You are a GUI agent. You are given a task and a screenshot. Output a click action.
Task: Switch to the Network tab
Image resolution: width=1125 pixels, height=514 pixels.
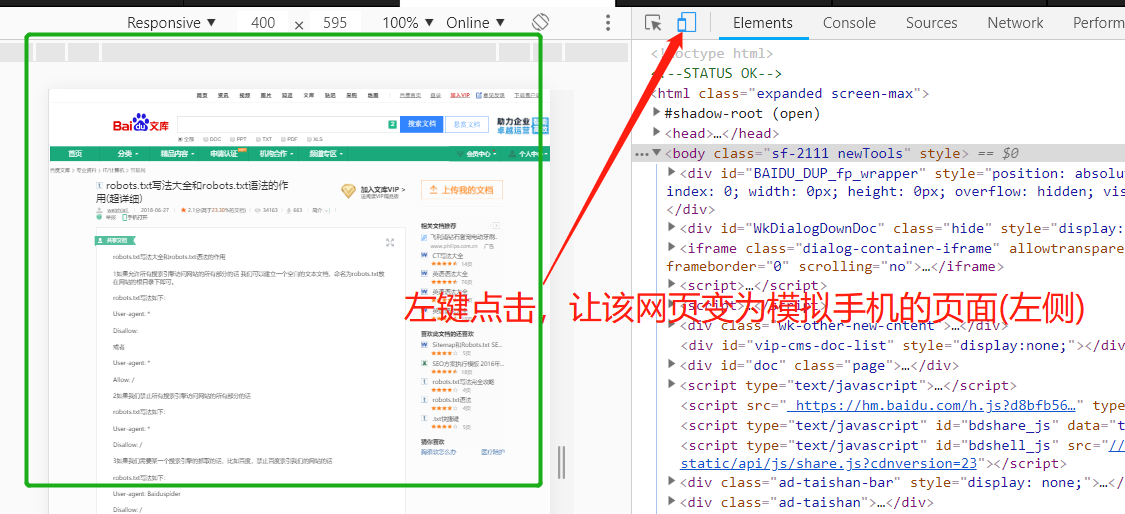click(1015, 23)
